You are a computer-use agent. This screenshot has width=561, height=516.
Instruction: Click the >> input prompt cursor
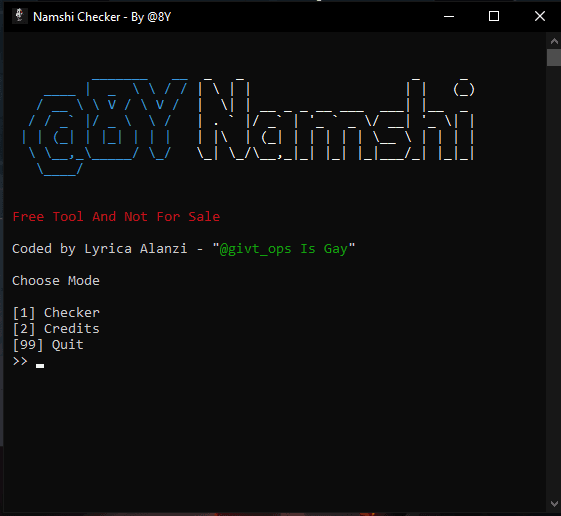(40, 365)
